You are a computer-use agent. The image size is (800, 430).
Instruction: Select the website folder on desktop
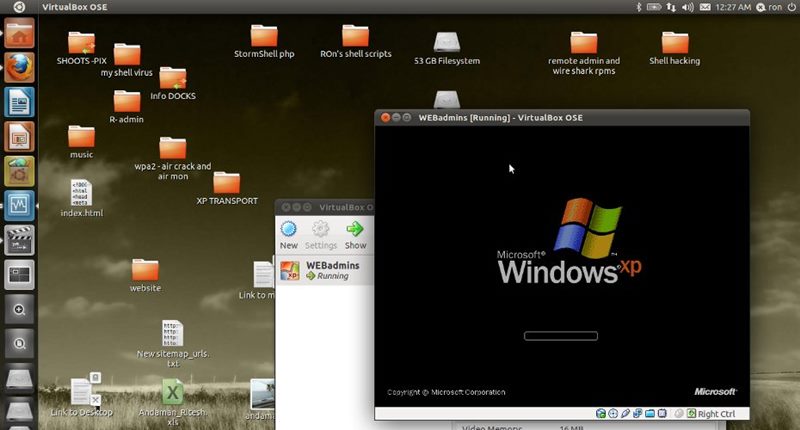tap(145, 275)
